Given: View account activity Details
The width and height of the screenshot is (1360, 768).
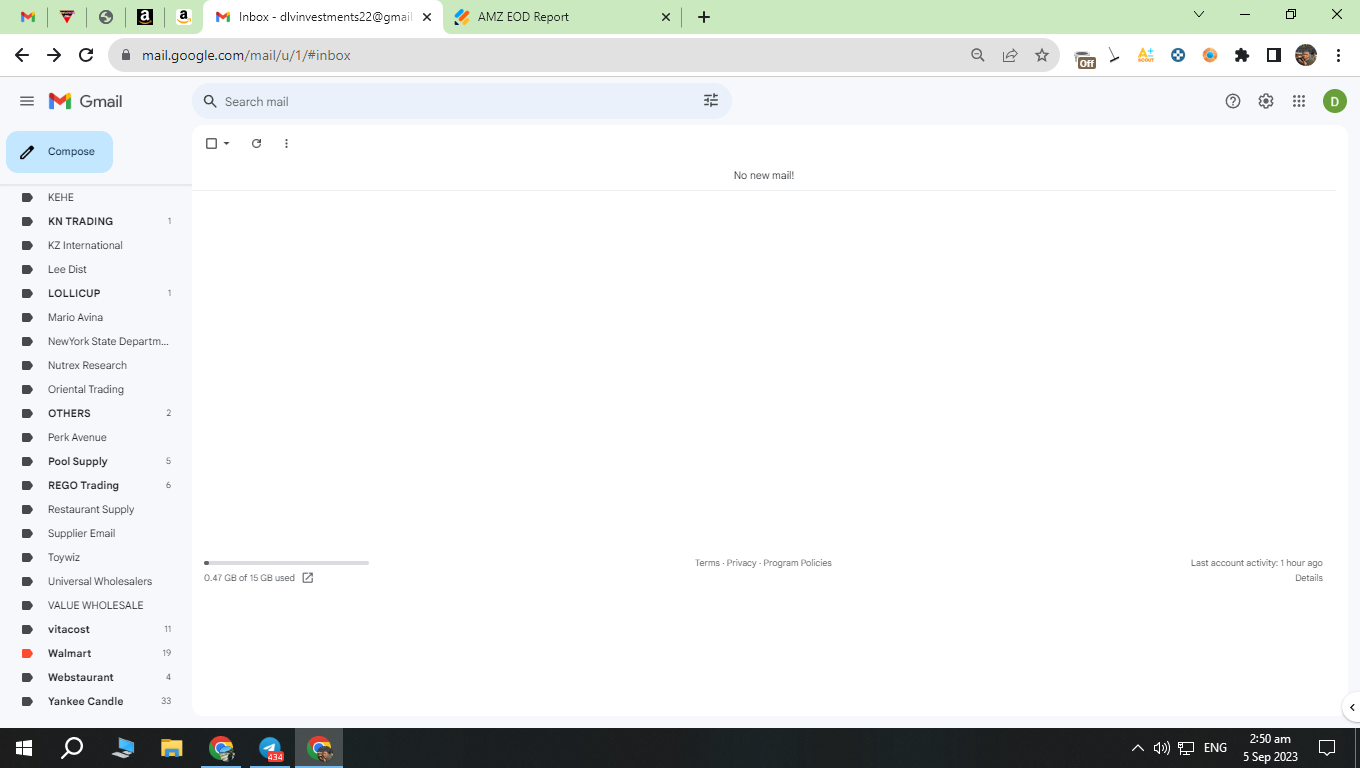Looking at the screenshot, I should tap(1309, 578).
